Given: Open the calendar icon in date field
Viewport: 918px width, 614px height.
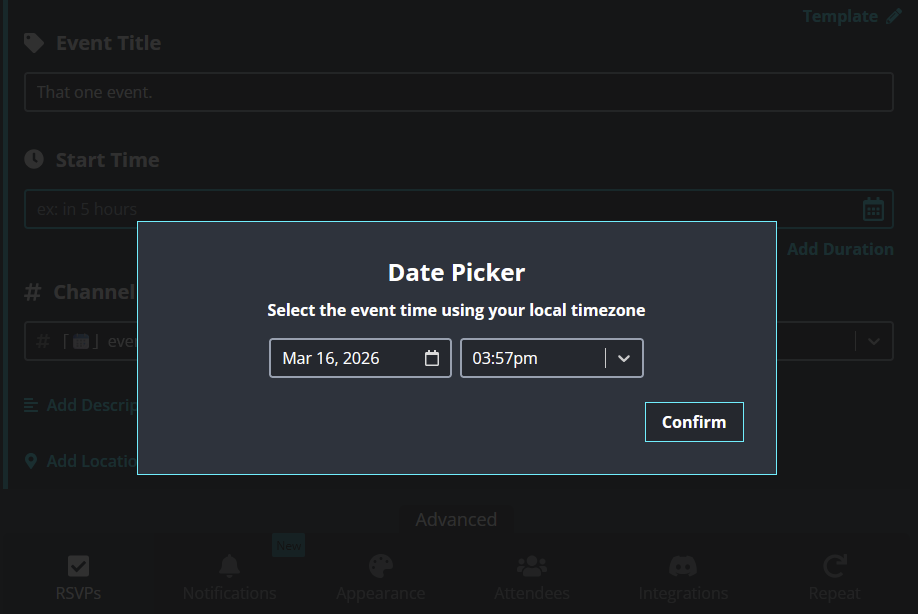Looking at the screenshot, I should click(x=432, y=358).
